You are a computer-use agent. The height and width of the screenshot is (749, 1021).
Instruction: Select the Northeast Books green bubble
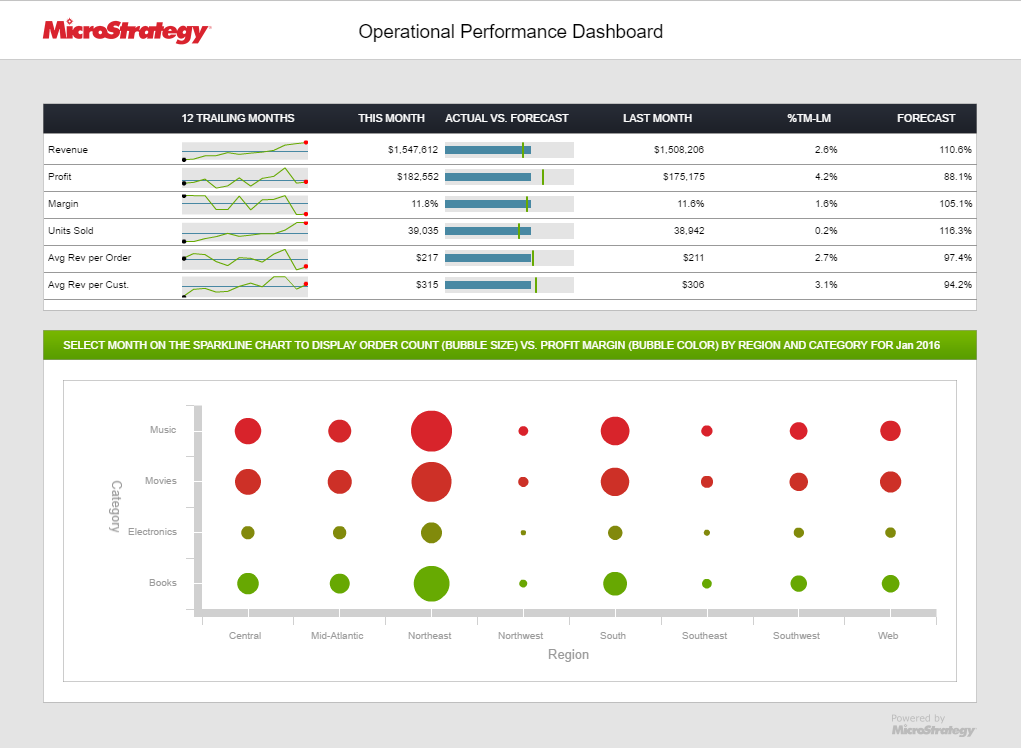431,583
